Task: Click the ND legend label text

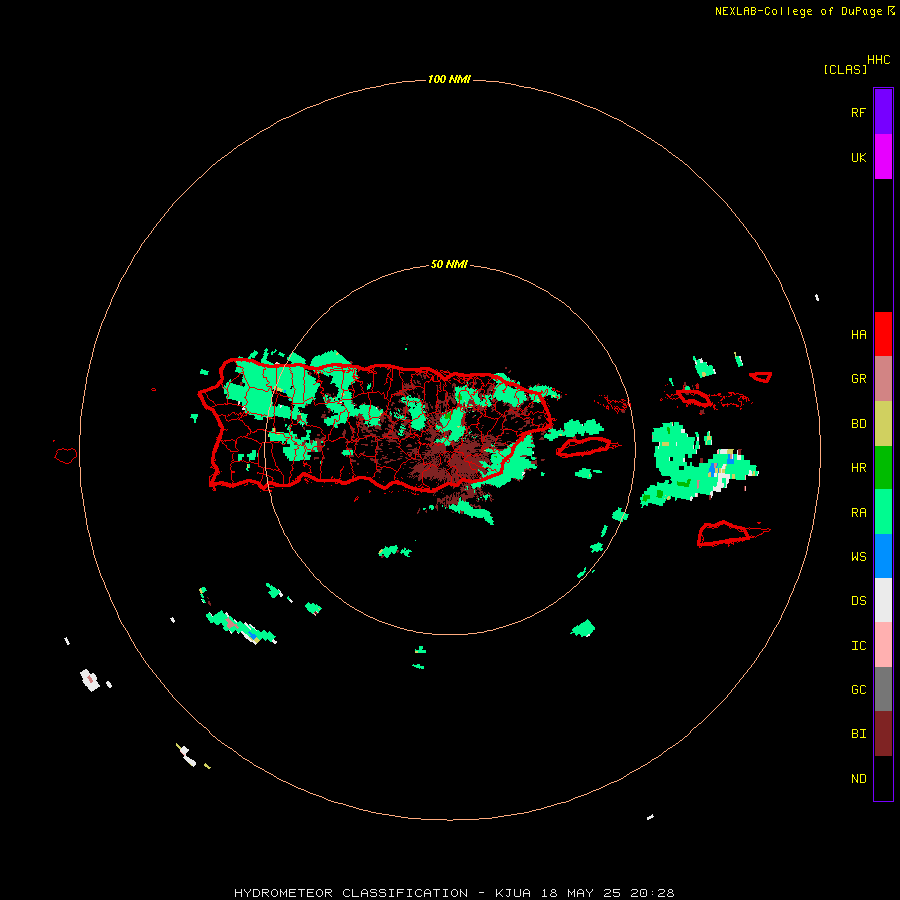Action: pos(858,779)
